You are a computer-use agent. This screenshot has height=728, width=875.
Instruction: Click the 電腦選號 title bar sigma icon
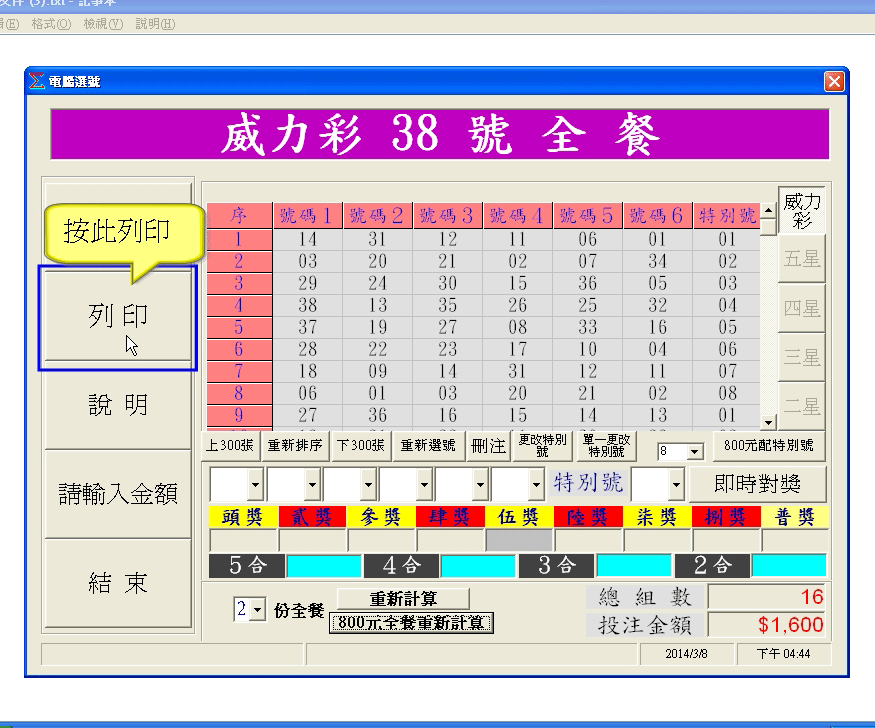pos(37,81)
